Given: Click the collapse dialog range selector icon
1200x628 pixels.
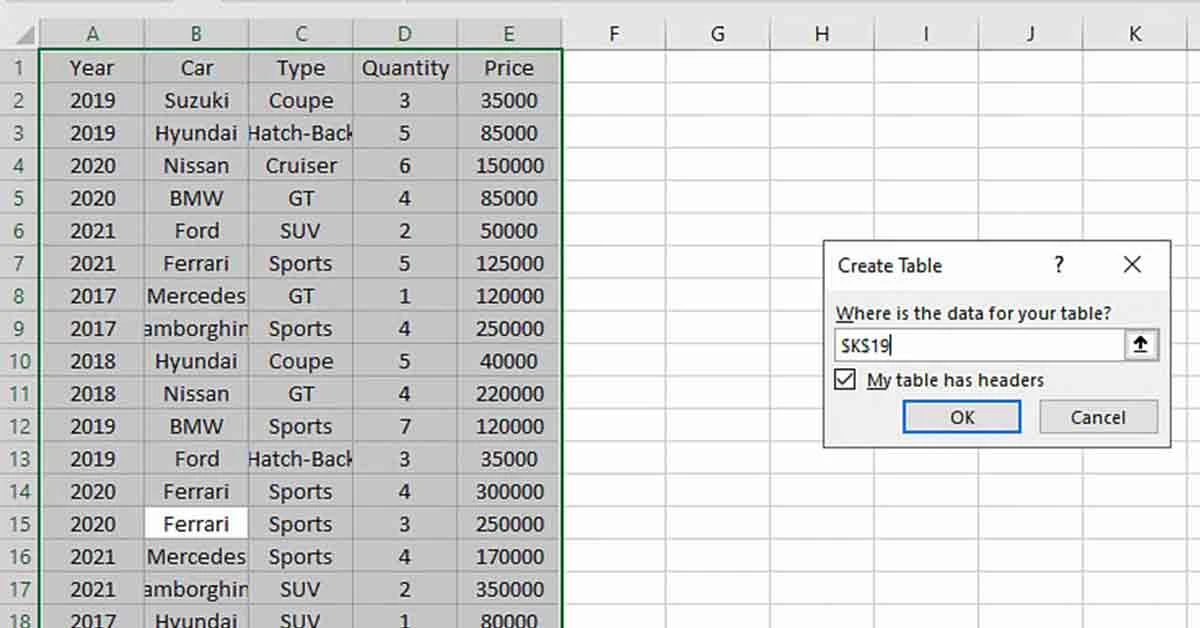Looking at the screenshot, I should click(1140, 343).
